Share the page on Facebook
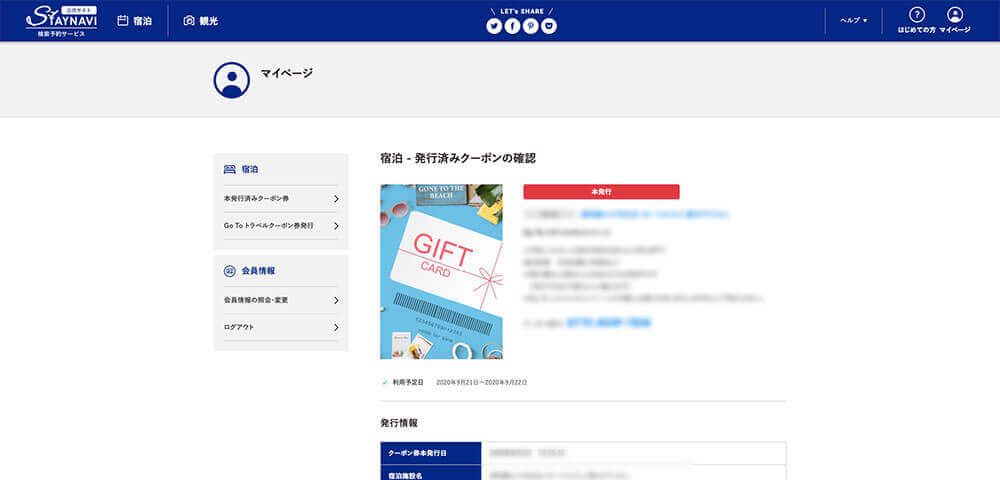1000x480 pixels. click(512, 26)
